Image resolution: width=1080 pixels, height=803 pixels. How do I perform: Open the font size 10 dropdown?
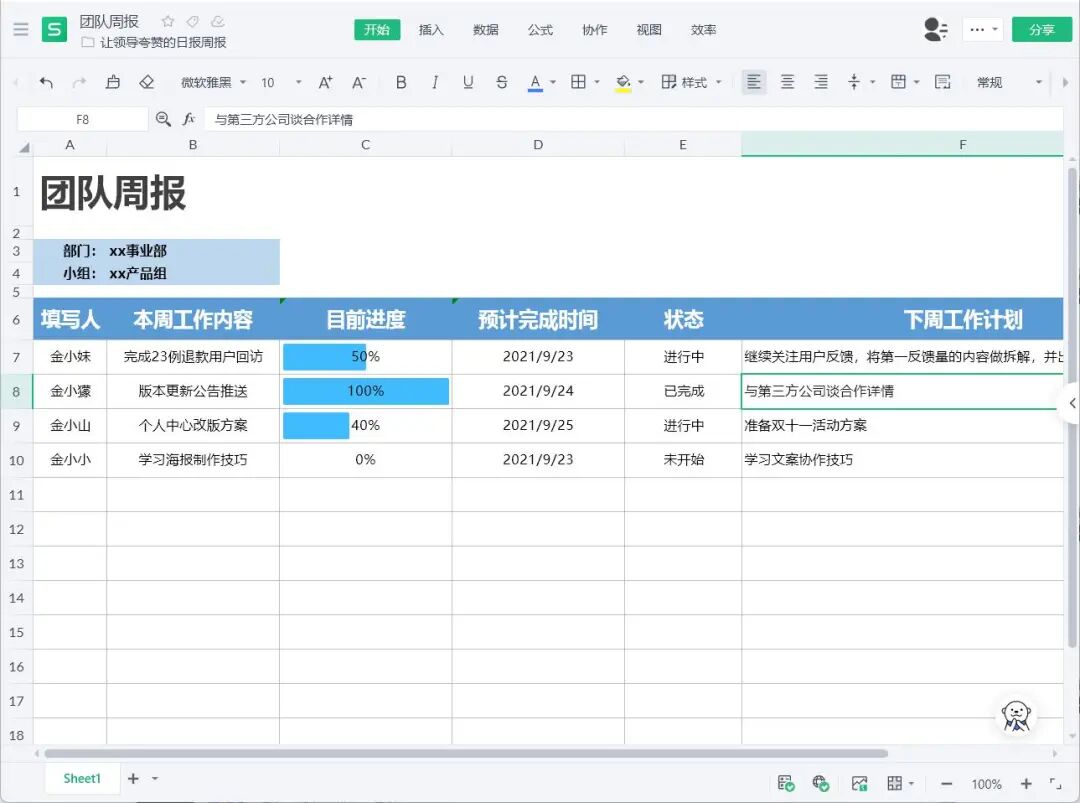[281, 83]
